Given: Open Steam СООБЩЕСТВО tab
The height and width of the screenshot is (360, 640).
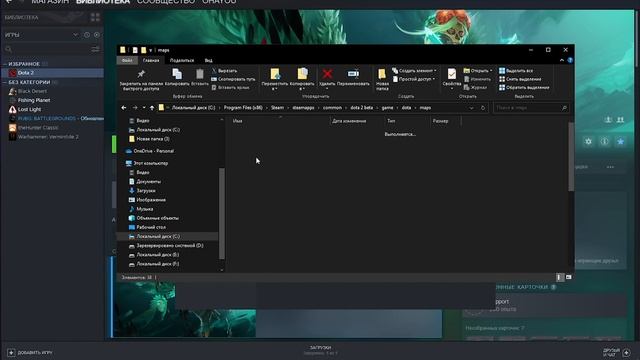Looking at the screenshot, I should point(166,2).
